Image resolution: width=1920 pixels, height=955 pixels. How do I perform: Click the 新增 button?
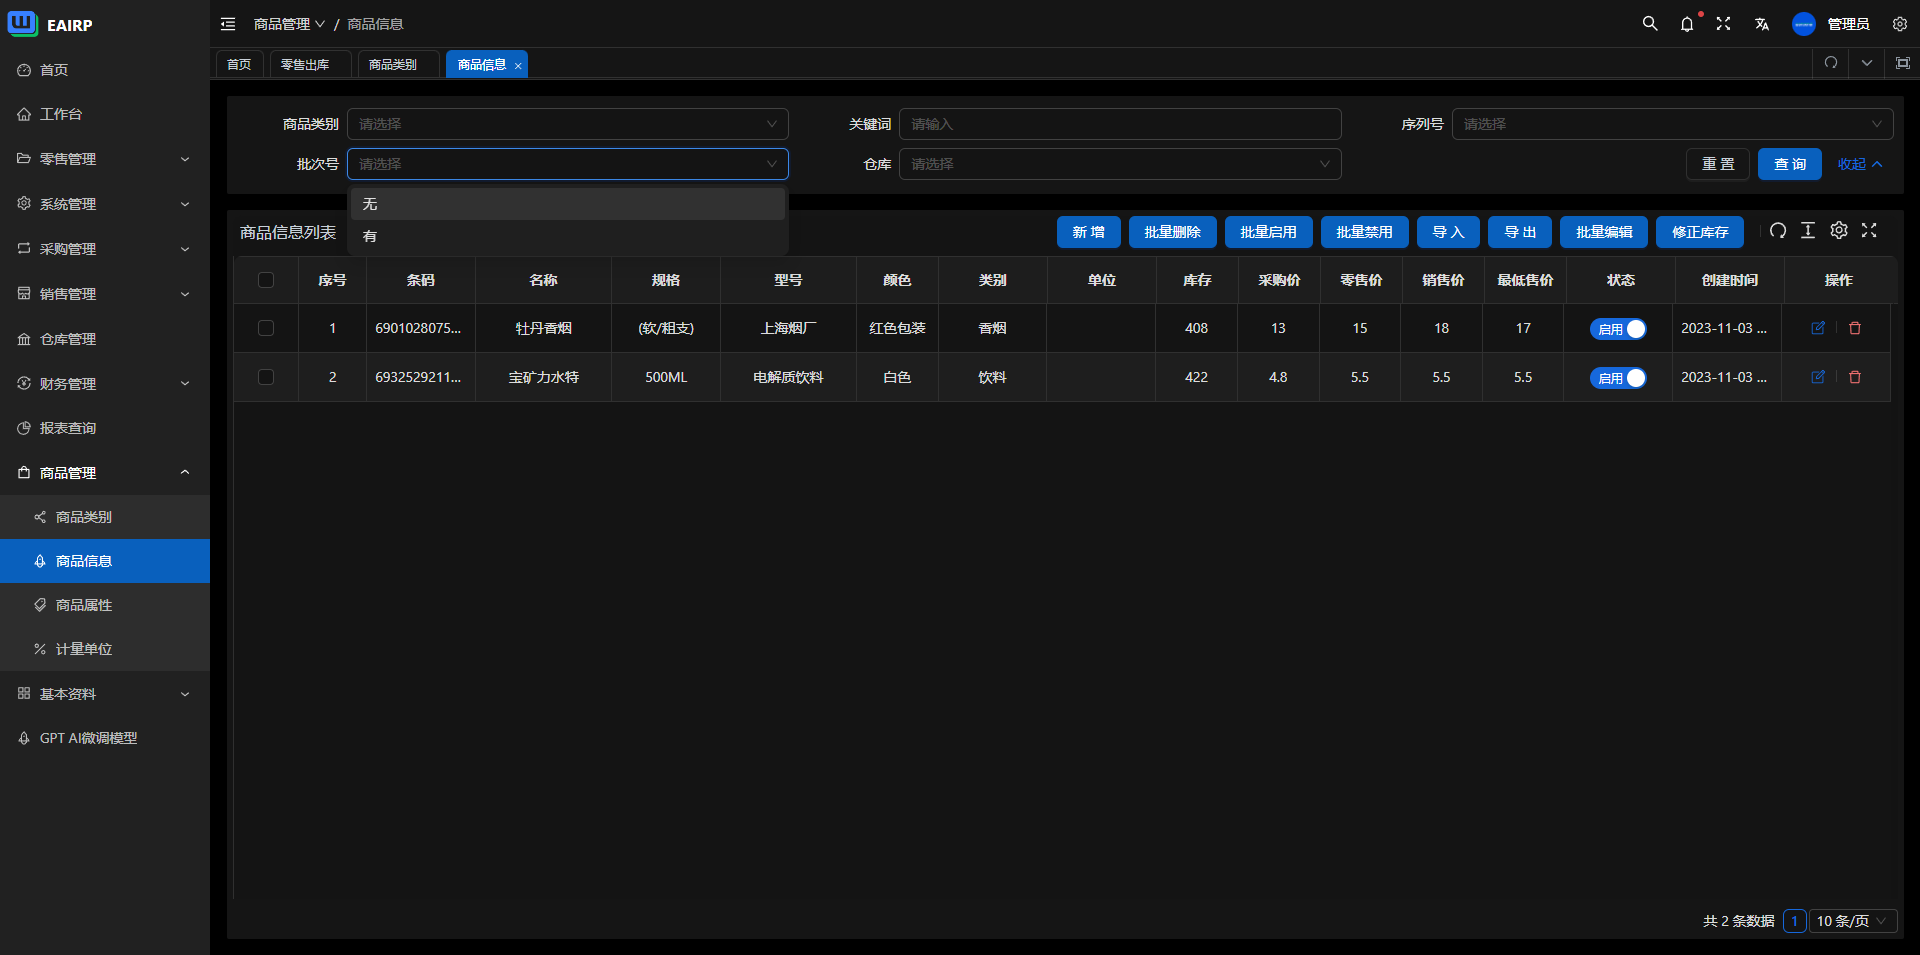[x=1088, y=232]
